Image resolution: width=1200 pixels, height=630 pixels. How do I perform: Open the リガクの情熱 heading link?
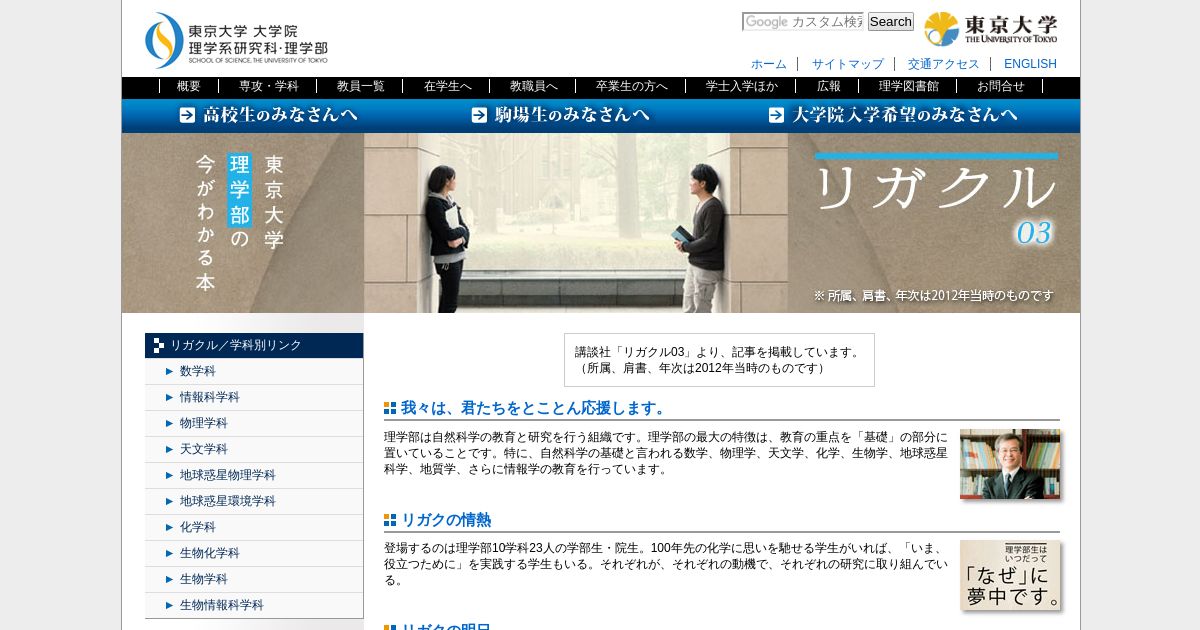click(446, 520)
